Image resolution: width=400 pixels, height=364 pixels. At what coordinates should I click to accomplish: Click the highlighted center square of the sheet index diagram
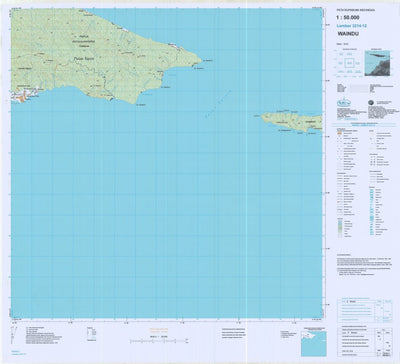[x=349, y=63]
